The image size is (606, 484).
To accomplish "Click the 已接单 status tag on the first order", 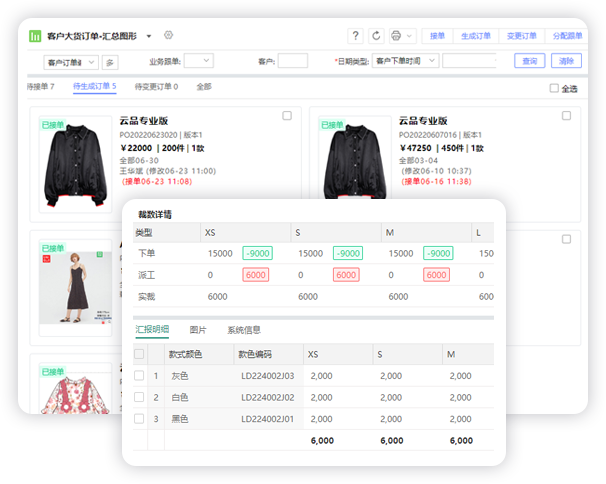I will (54, 125).
